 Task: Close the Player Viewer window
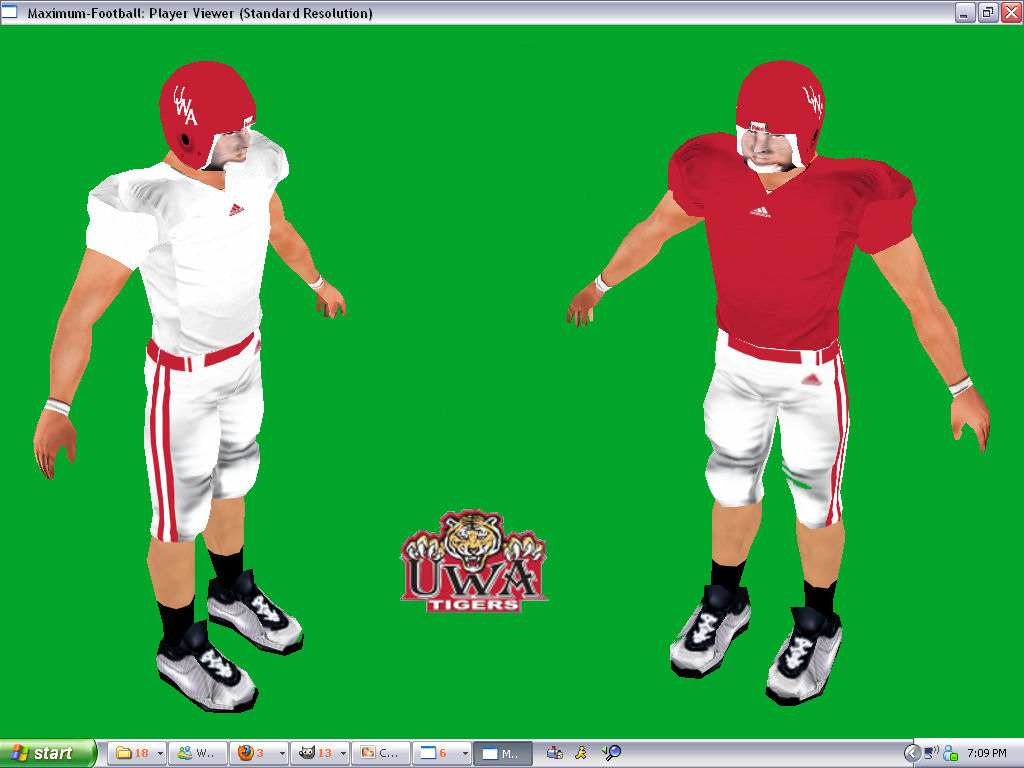coord(1011,12)
